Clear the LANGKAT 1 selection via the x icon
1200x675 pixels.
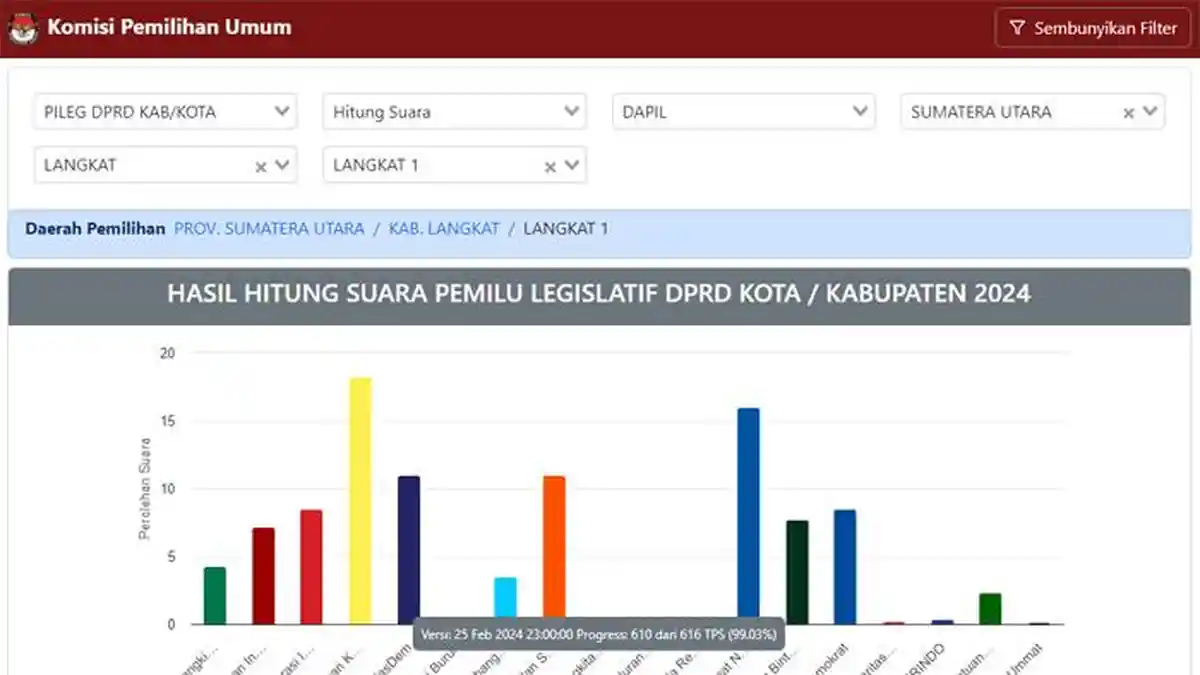tap(548, 165)
